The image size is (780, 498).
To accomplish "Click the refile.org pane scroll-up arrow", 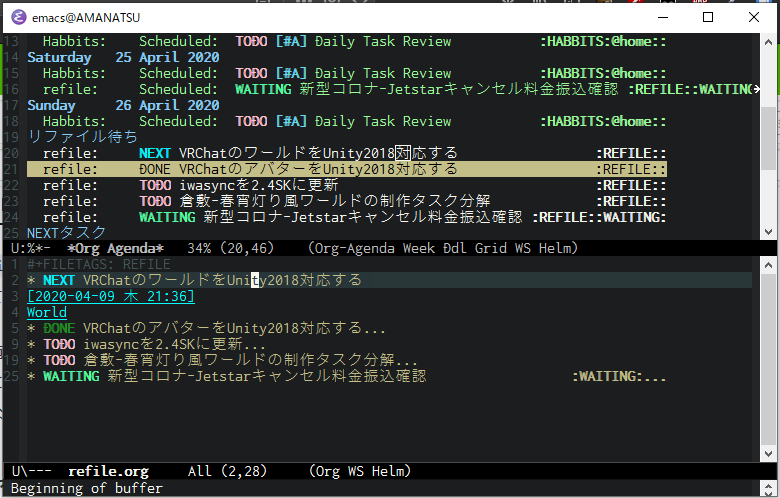I will pos(769,266).
